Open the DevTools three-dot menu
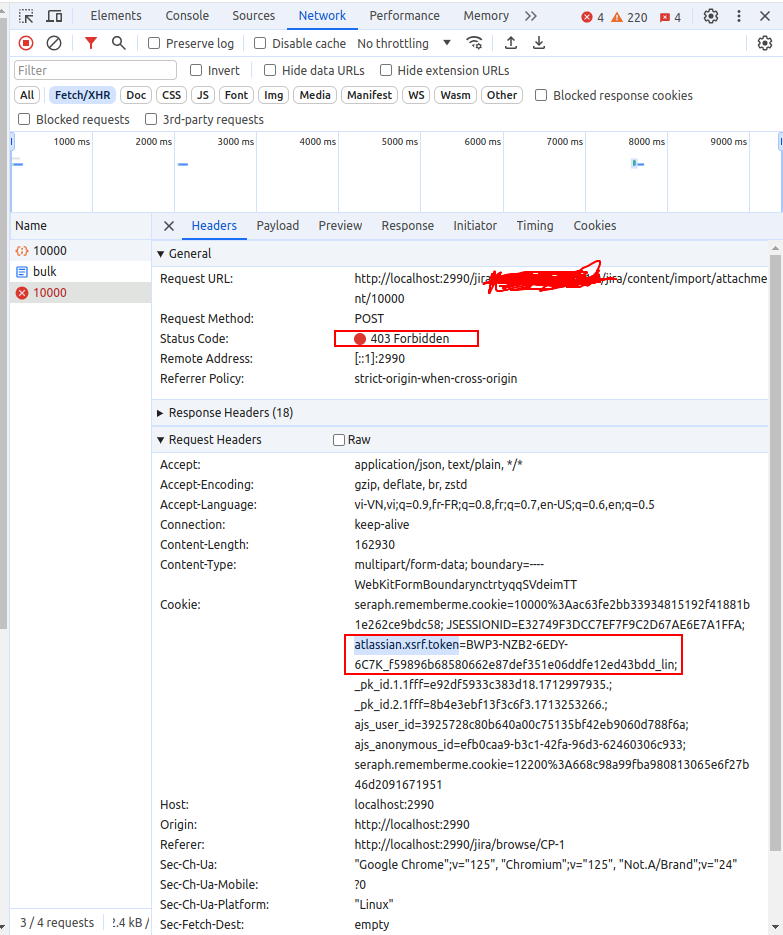This screenshot has height=935, width=783. 739,16
